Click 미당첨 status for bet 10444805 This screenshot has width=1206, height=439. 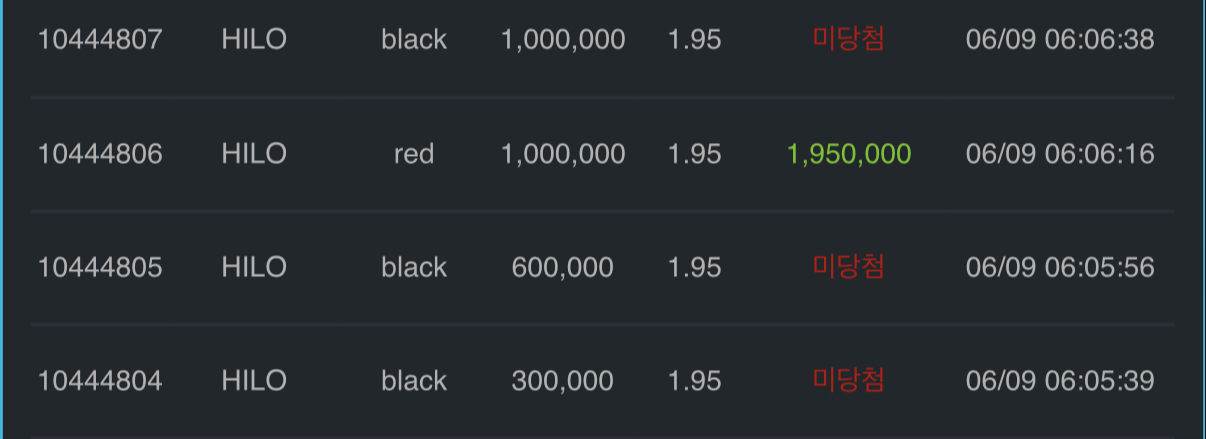849,268
